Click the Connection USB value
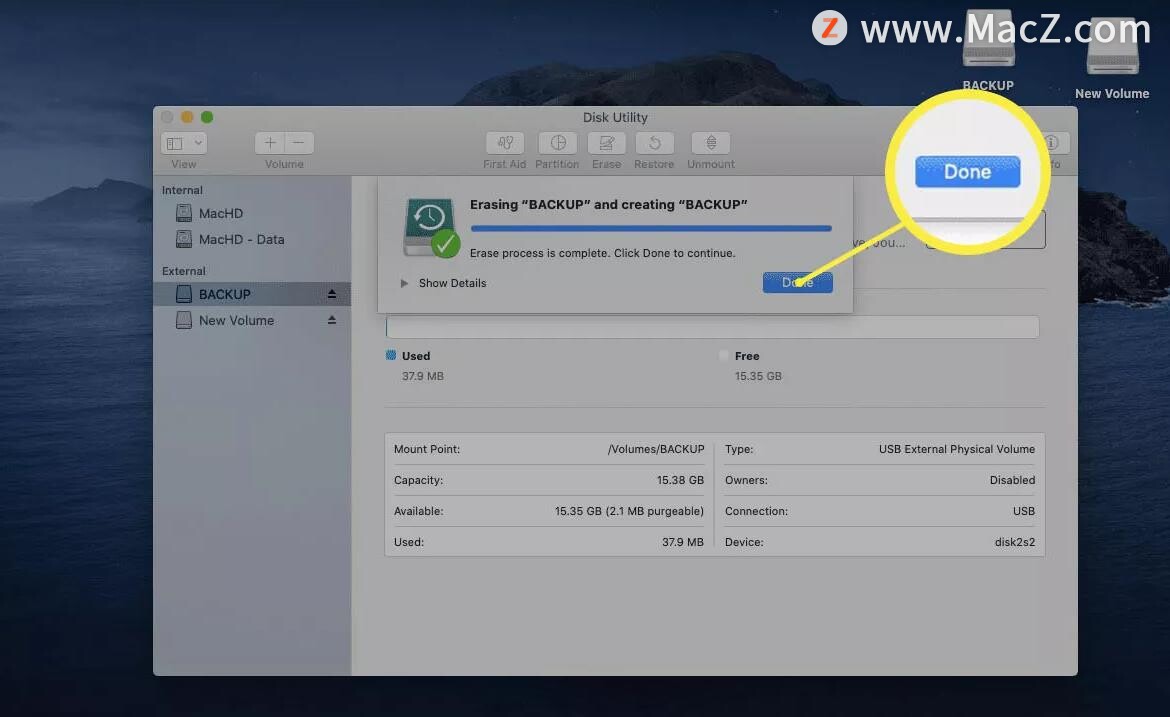 [1024, 511]
